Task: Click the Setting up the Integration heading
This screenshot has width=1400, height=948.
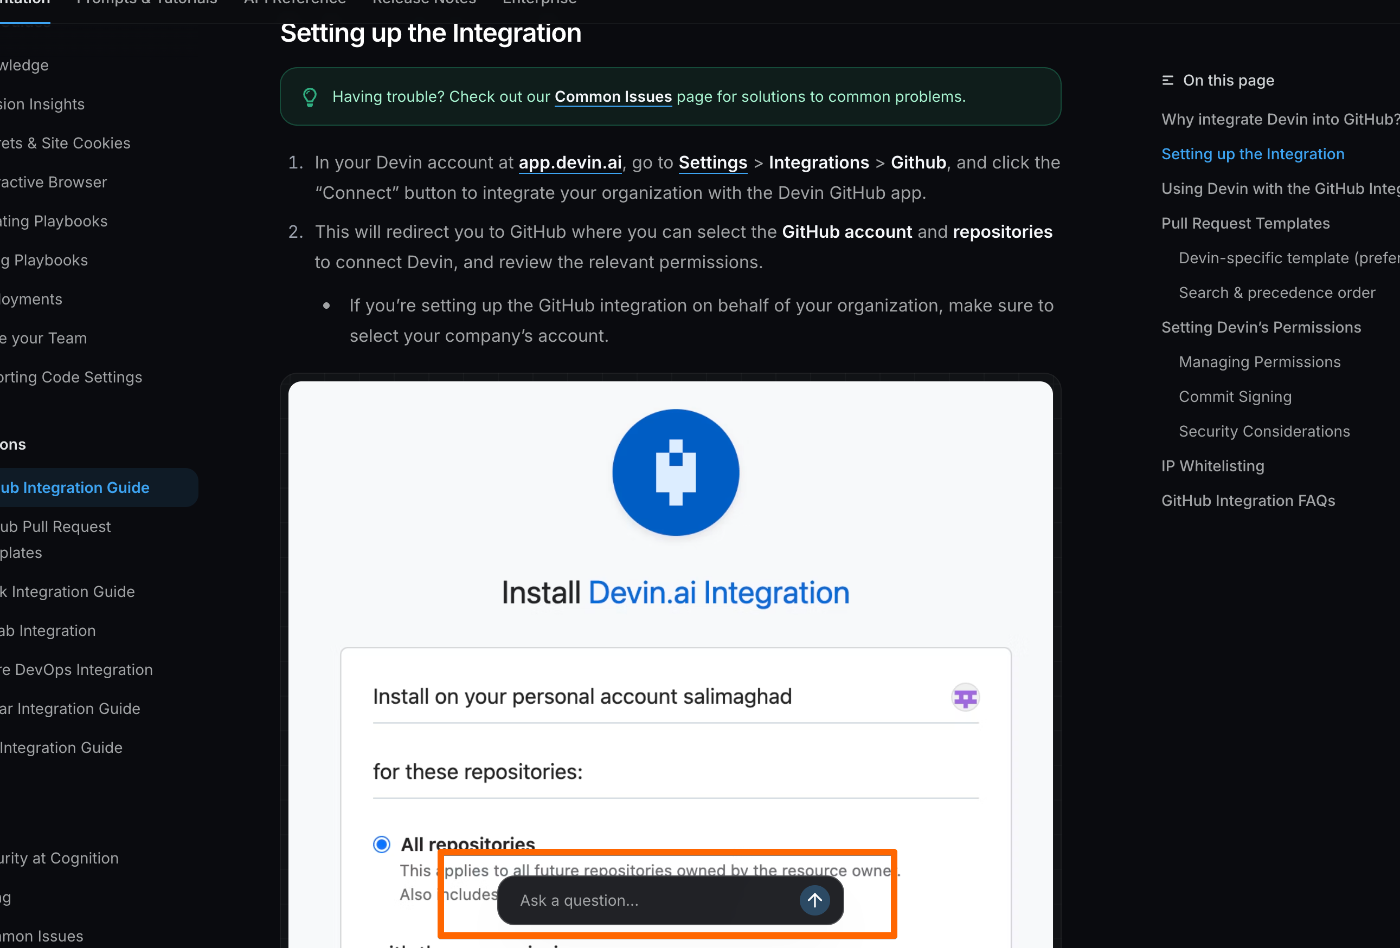Action: (x=431, y=33)
